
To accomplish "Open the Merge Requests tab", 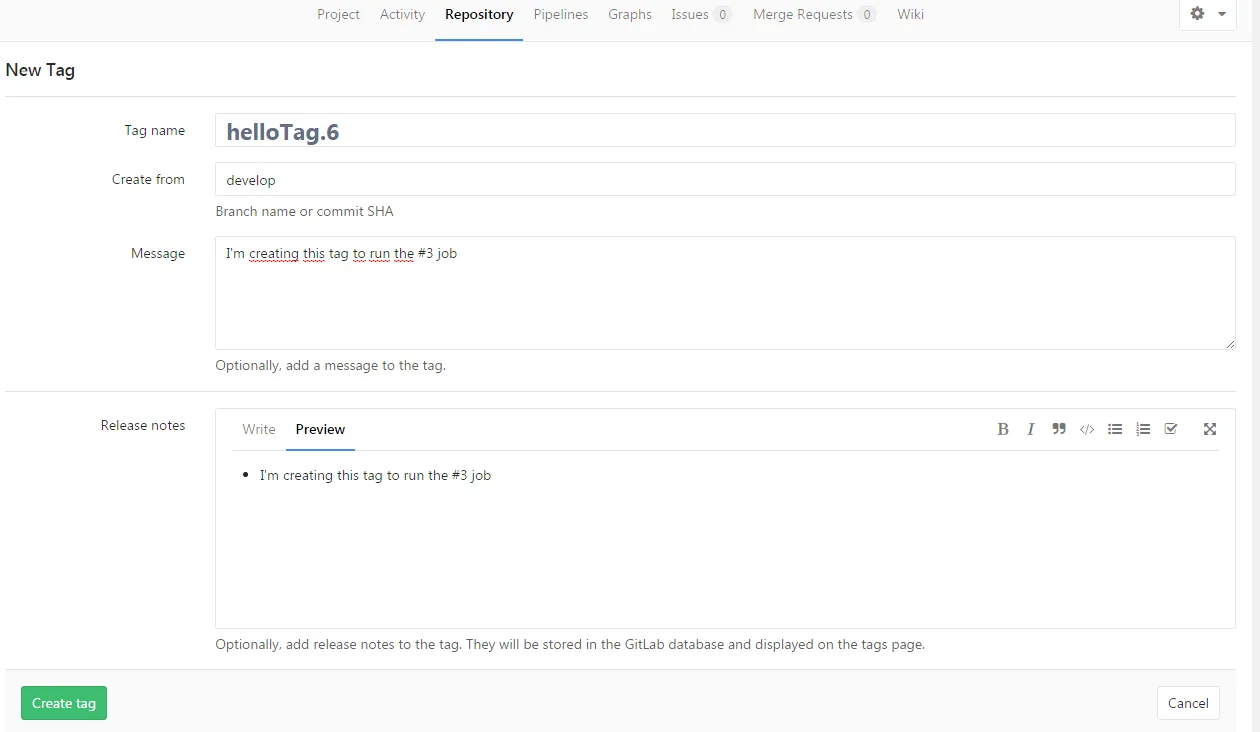I will click(814, 14).
